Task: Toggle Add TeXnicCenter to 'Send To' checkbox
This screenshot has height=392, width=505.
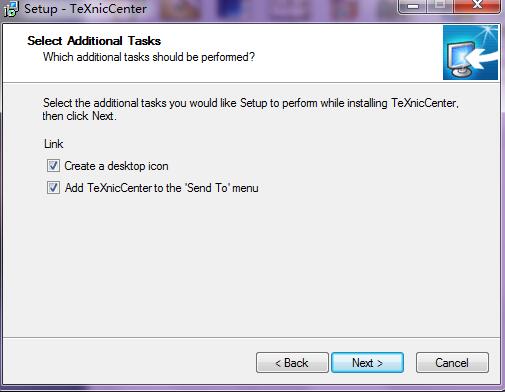Action: [x=53, y=188]
